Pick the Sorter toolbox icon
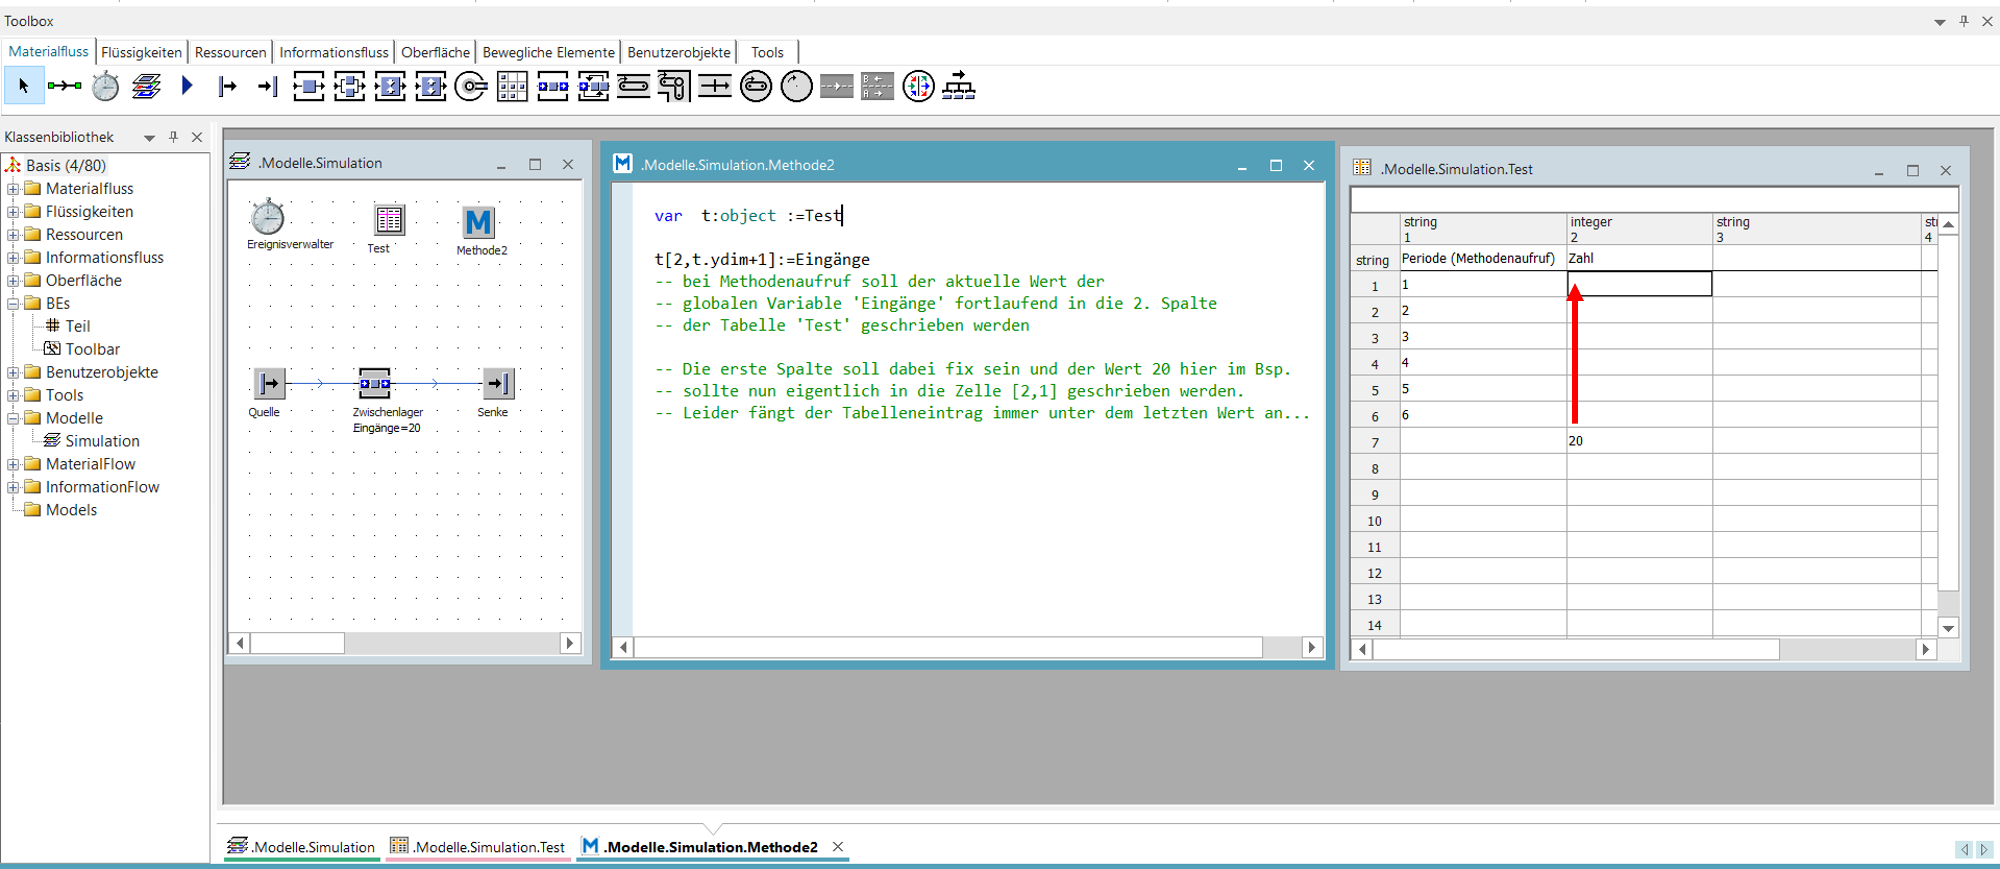 593,87
